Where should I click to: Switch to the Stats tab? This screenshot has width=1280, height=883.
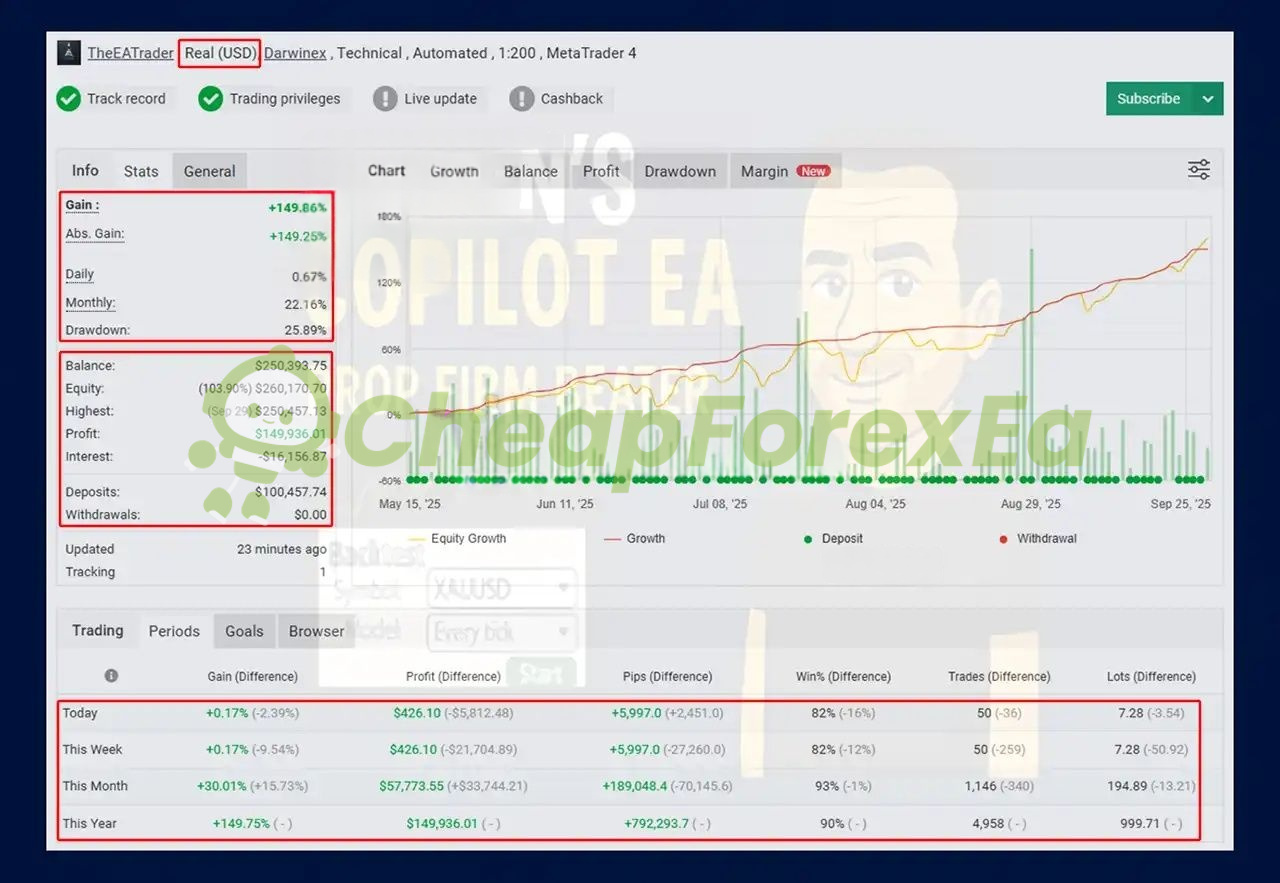point(141,171)
